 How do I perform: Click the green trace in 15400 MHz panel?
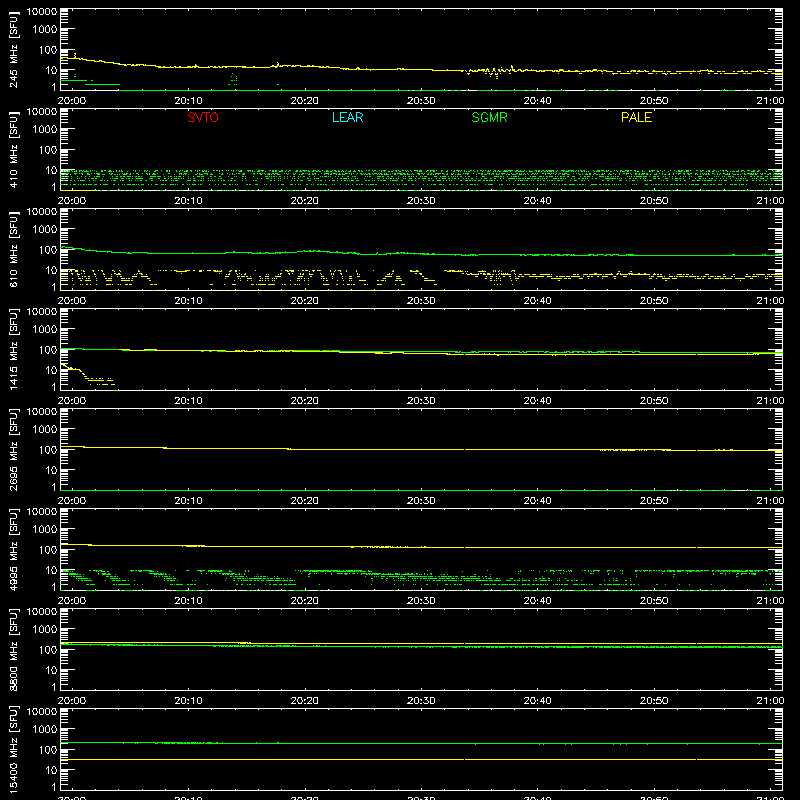coord(421,743)
